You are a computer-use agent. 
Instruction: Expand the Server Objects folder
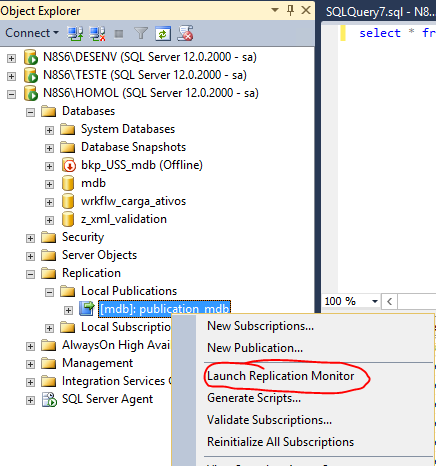tap(30, 256)
